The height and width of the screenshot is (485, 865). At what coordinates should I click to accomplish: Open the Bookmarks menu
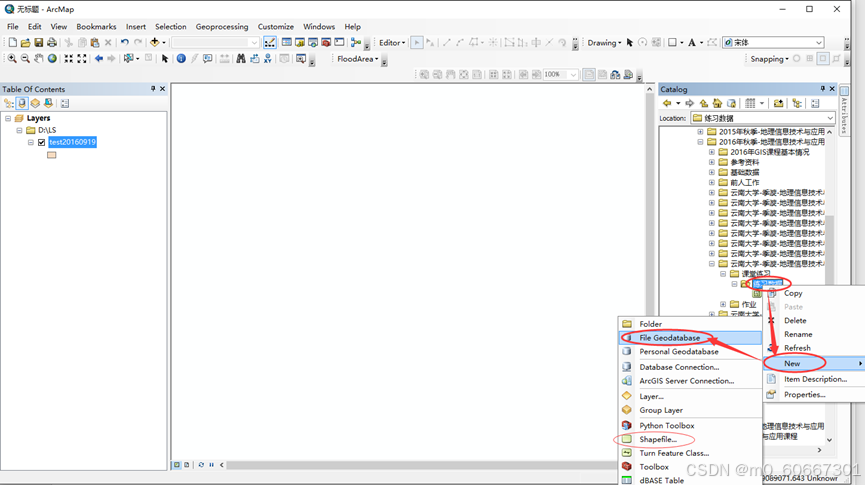click(96, 26)
